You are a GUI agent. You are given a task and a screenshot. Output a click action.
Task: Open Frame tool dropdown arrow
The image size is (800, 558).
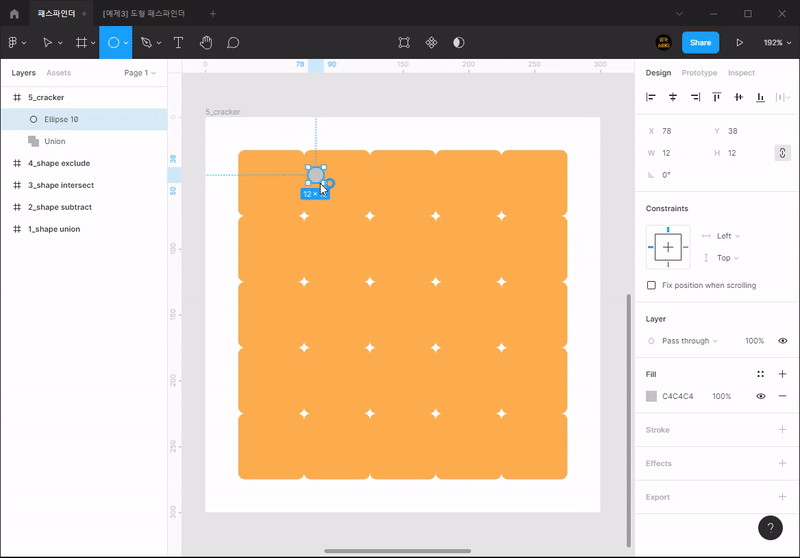tap(93, 43)
